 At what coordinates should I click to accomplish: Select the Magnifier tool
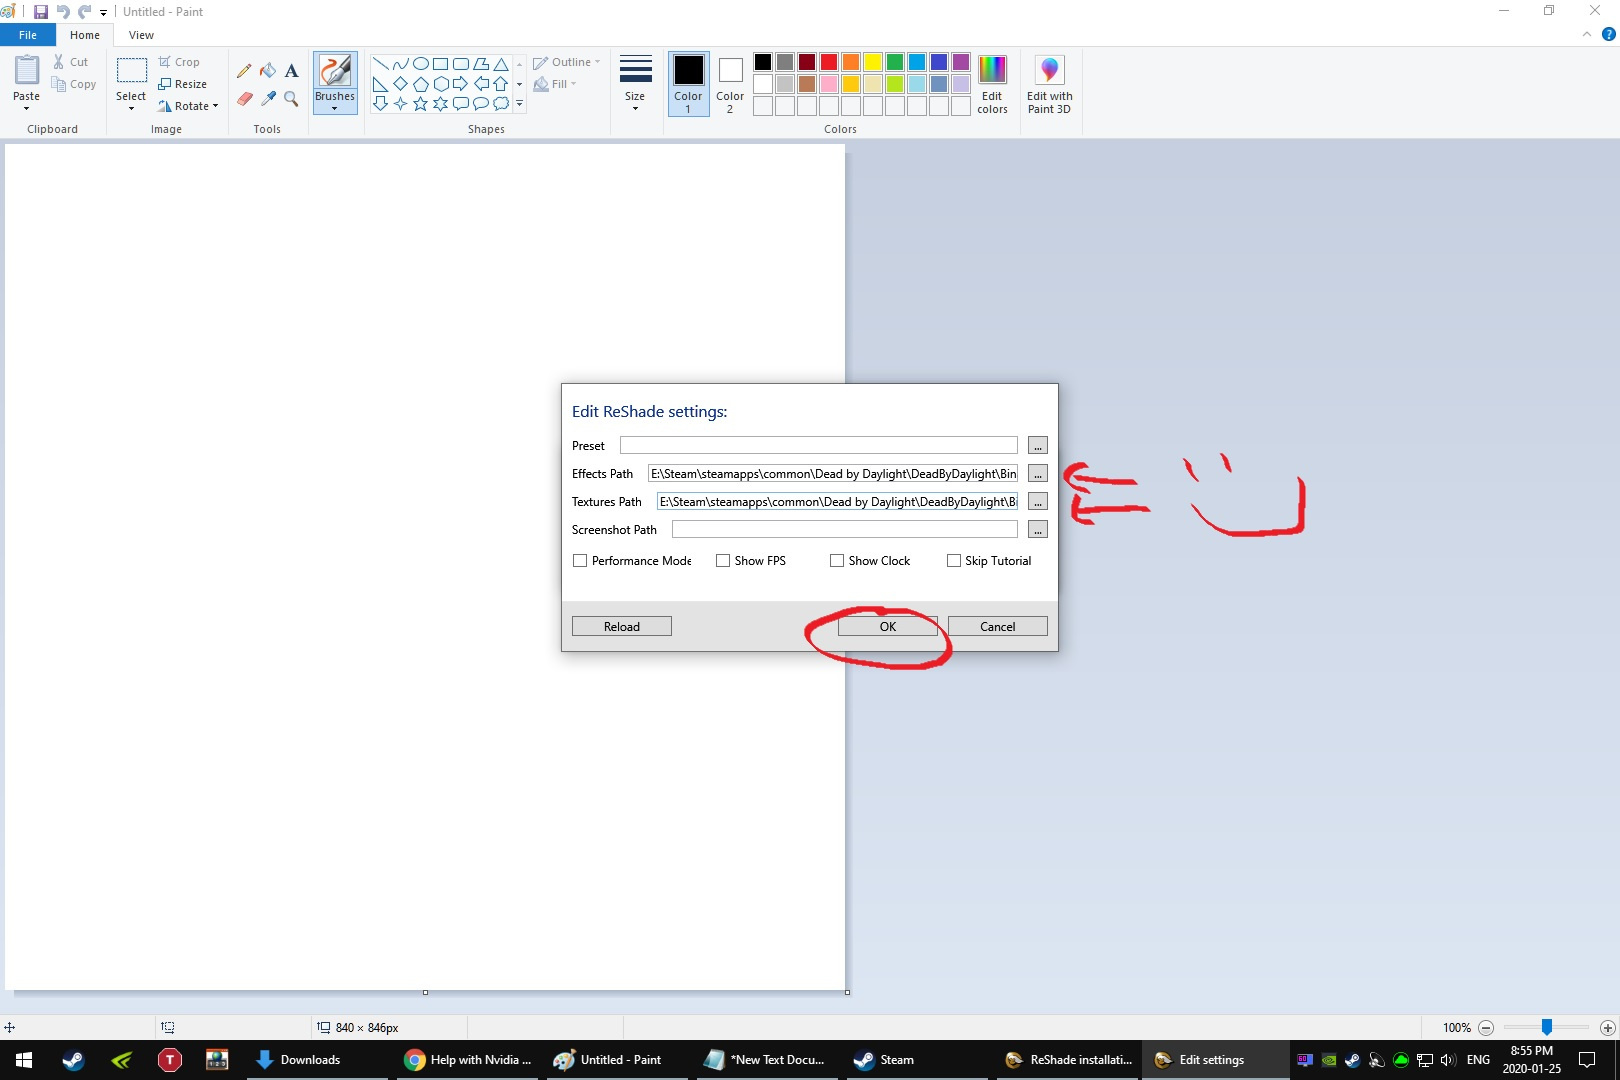[291, 99]
